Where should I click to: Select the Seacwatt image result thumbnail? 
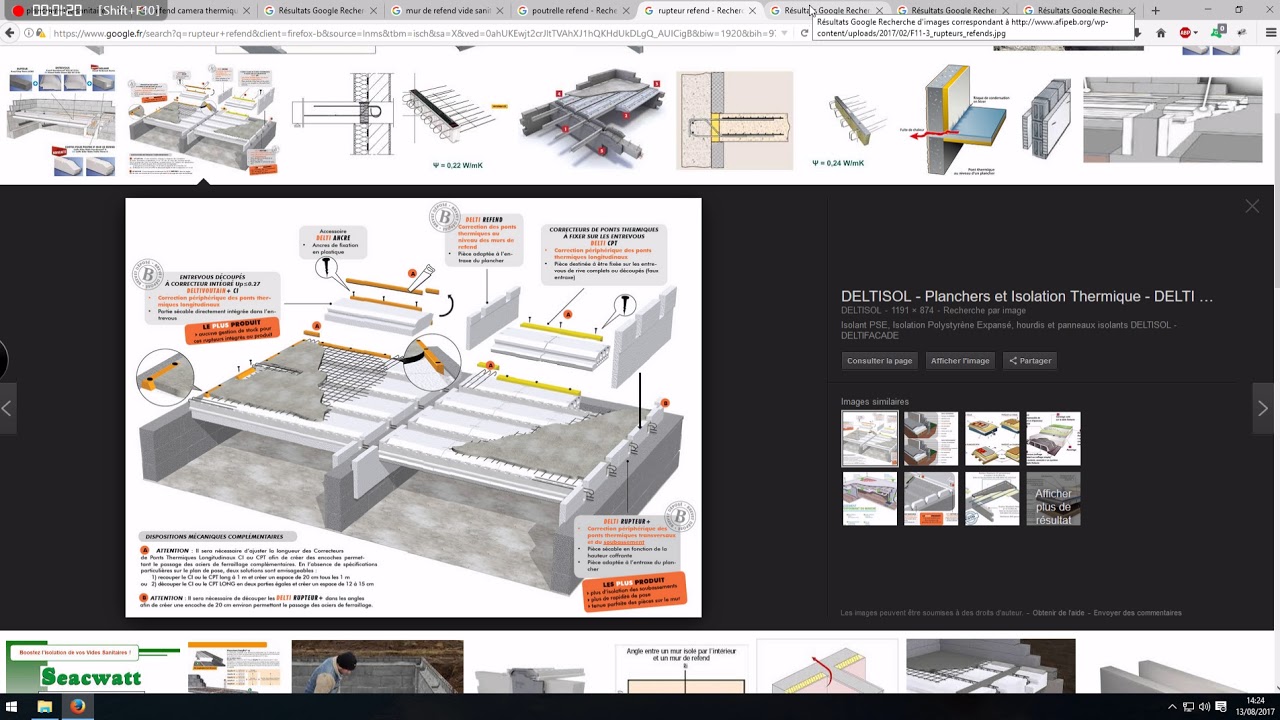point(92,667)
